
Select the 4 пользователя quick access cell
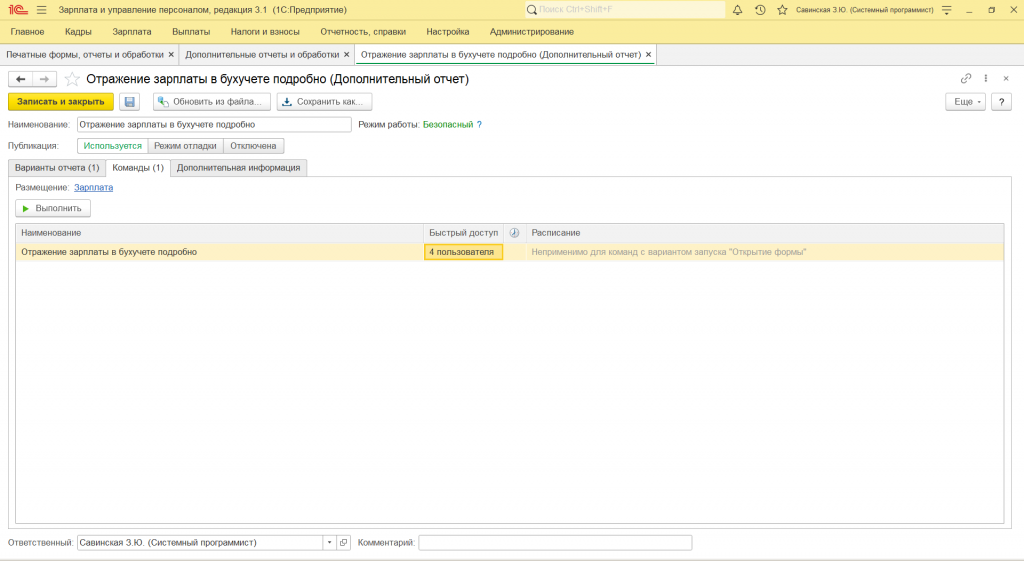(x=464, y=252)
